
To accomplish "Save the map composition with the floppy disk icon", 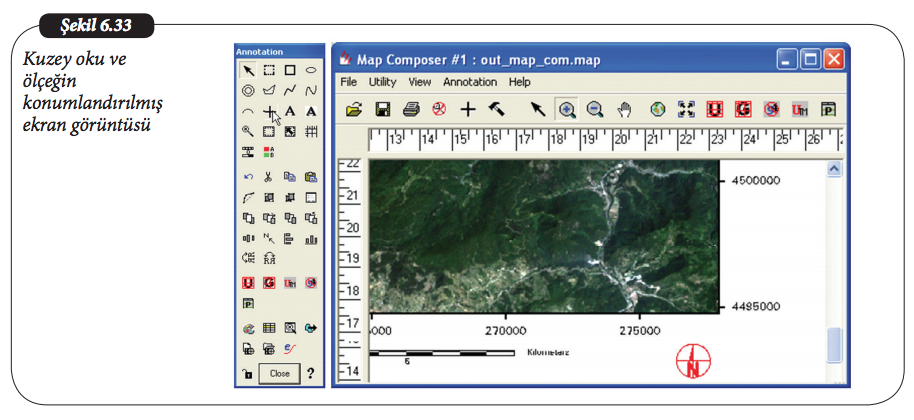I will click(382, 110).
